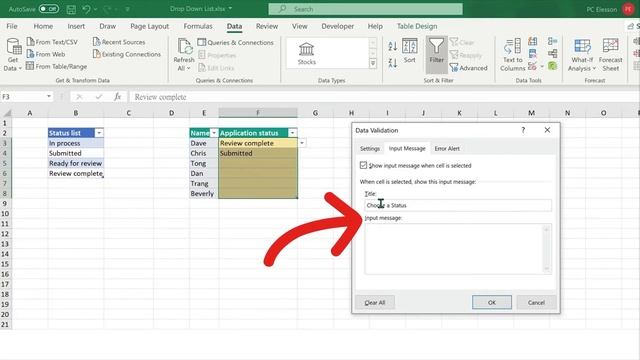Sort A to Z ascending
This screenshot has height=360, width=640.
(x=393, y=46)
